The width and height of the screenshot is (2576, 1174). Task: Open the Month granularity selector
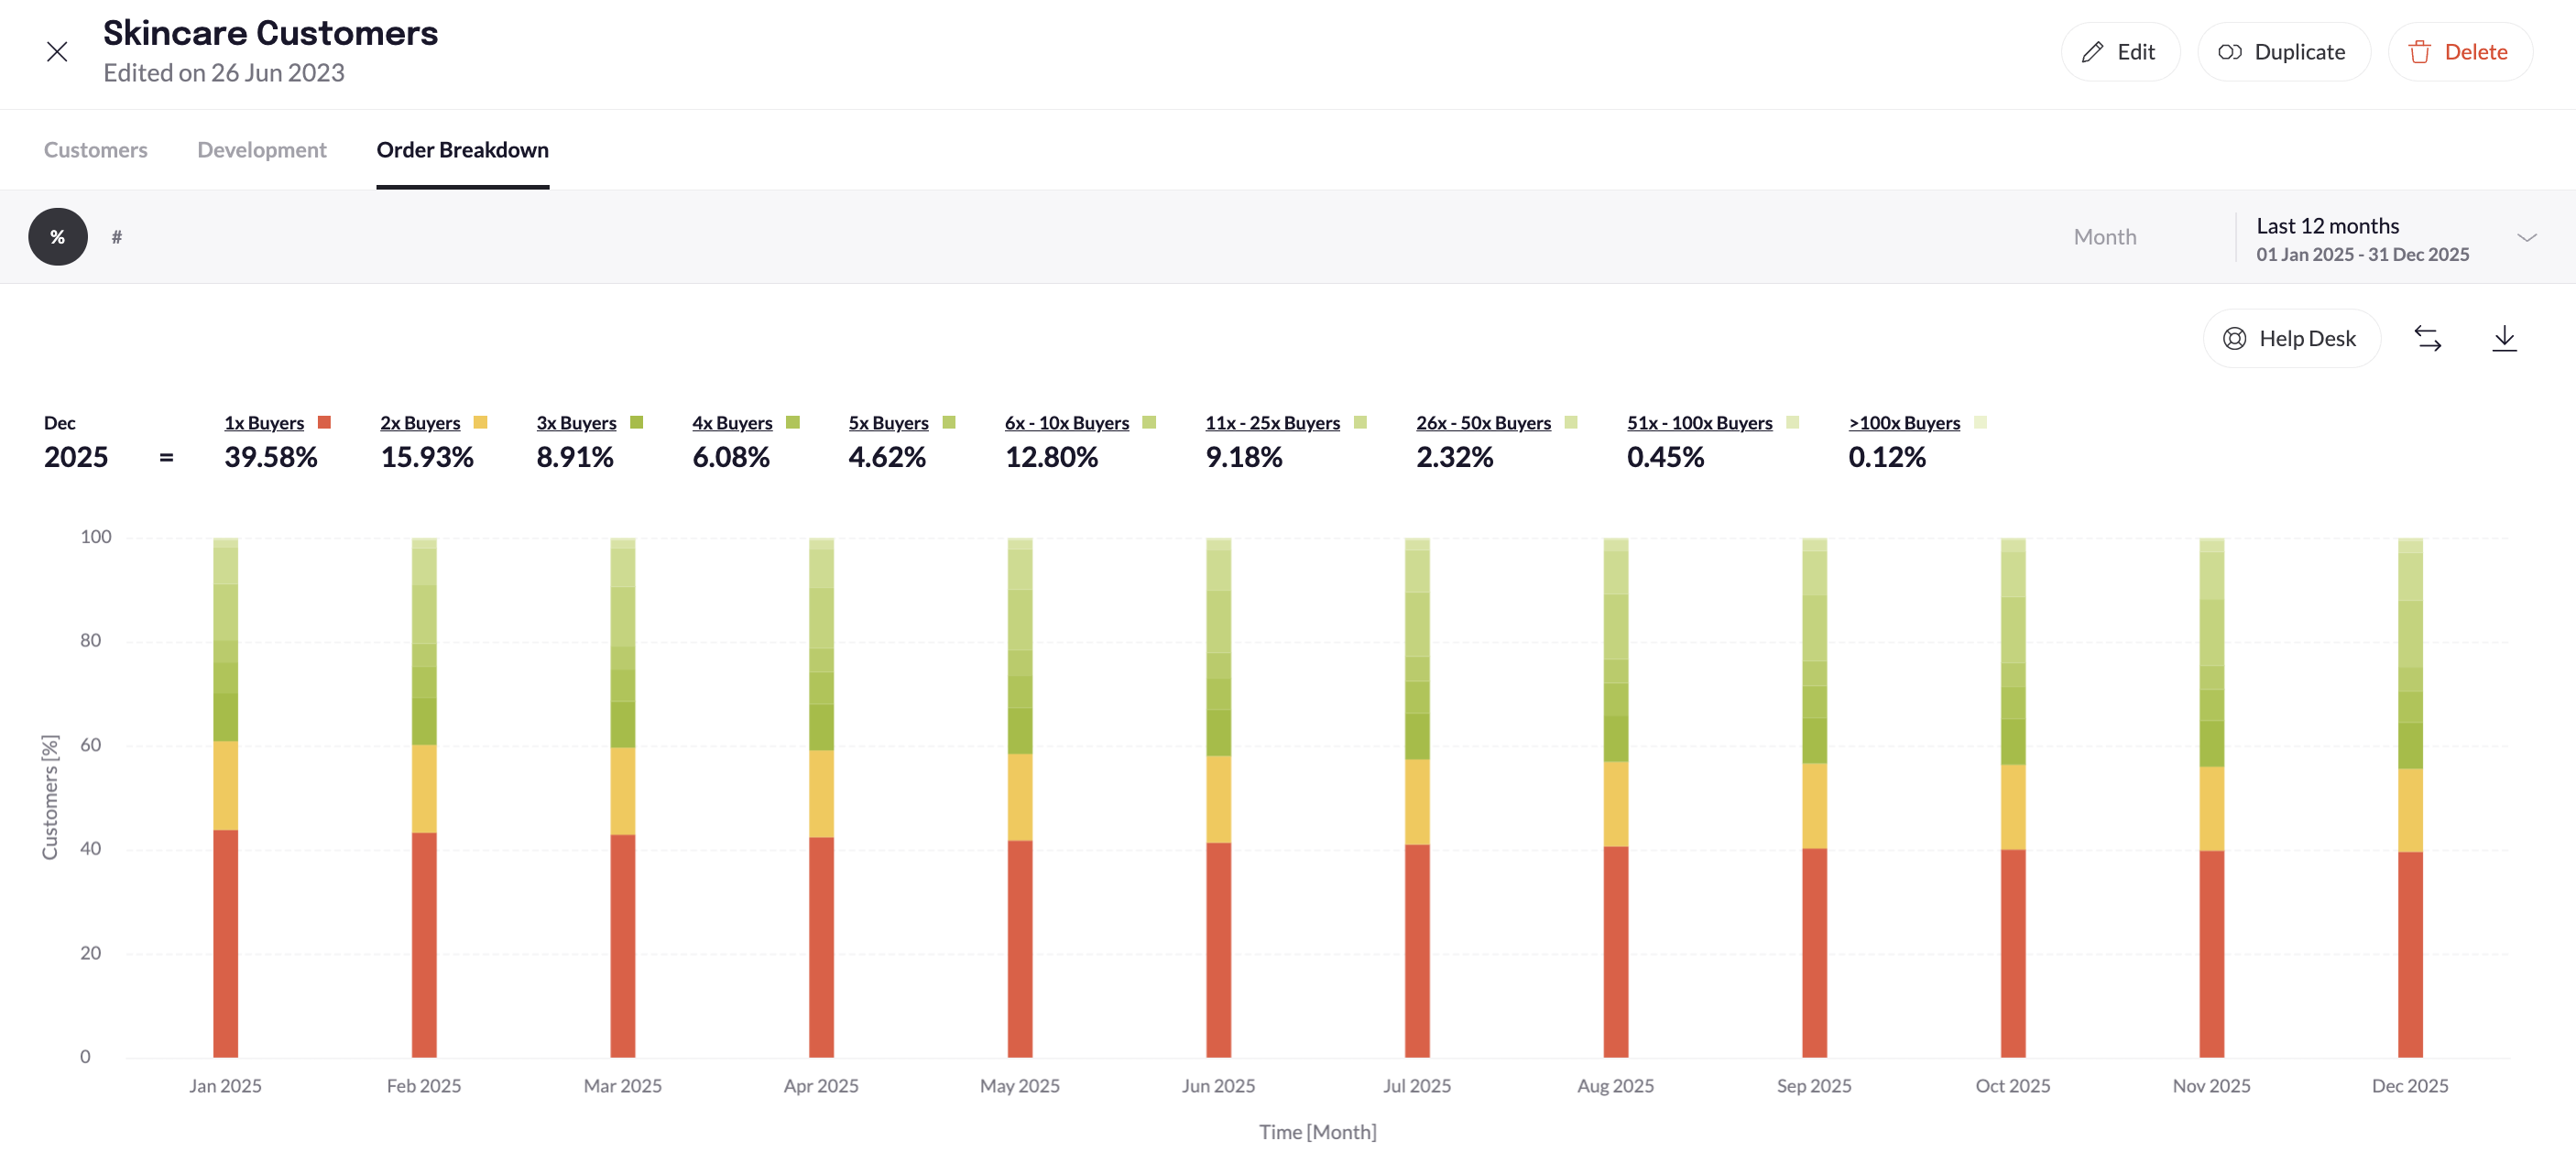pos(2104,237)
